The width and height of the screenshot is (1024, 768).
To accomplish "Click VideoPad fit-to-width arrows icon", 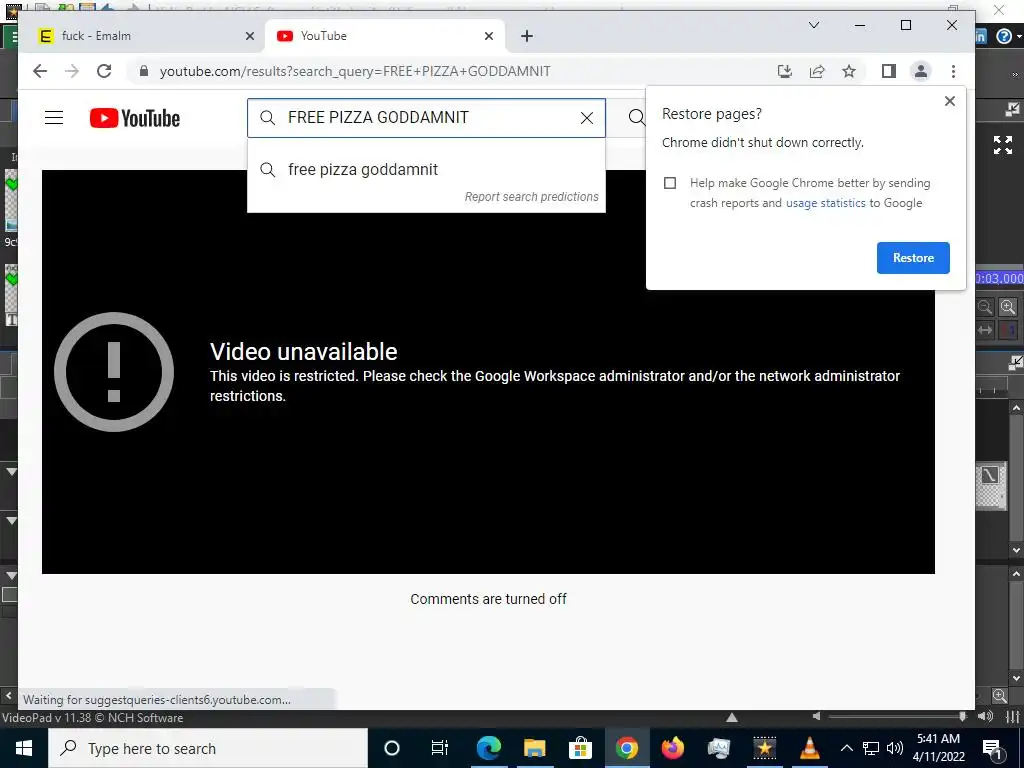I will [x=985, y=330].
